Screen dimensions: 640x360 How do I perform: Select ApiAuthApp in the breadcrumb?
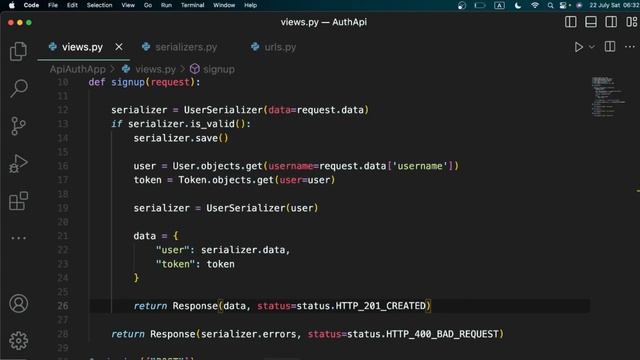click(x=78, y=69)
